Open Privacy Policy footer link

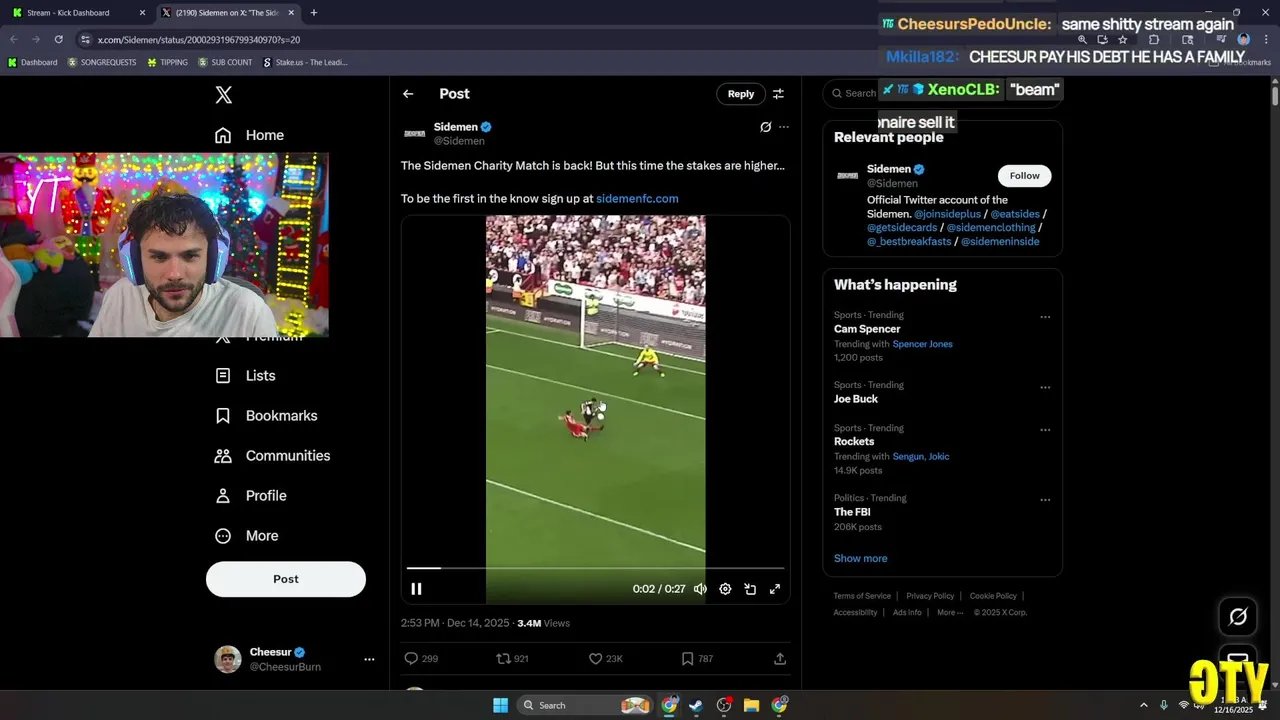click(x=930, y=596)
